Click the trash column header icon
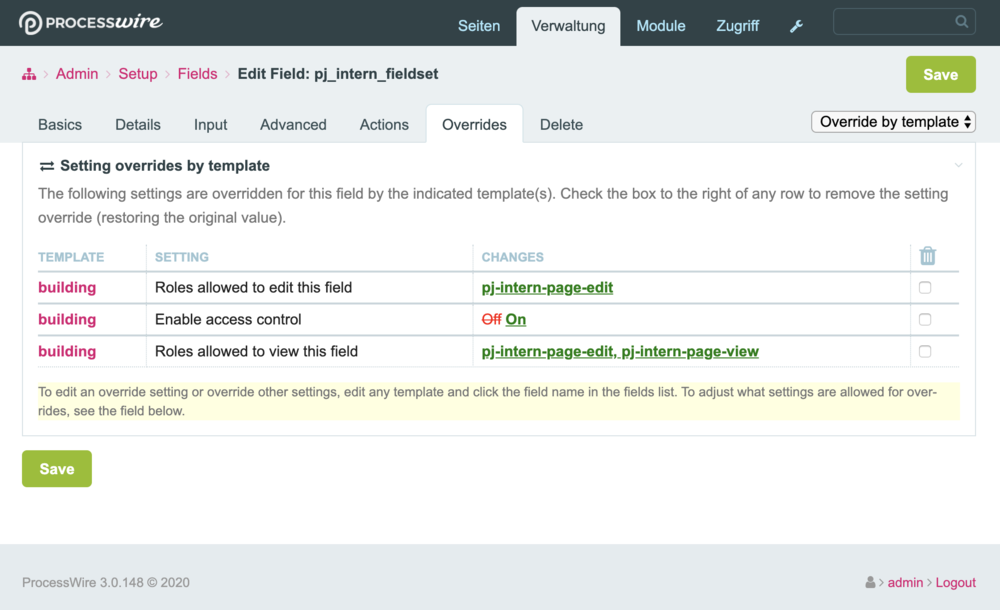Viewport: 1000px width, 610px height. [927, 256]
